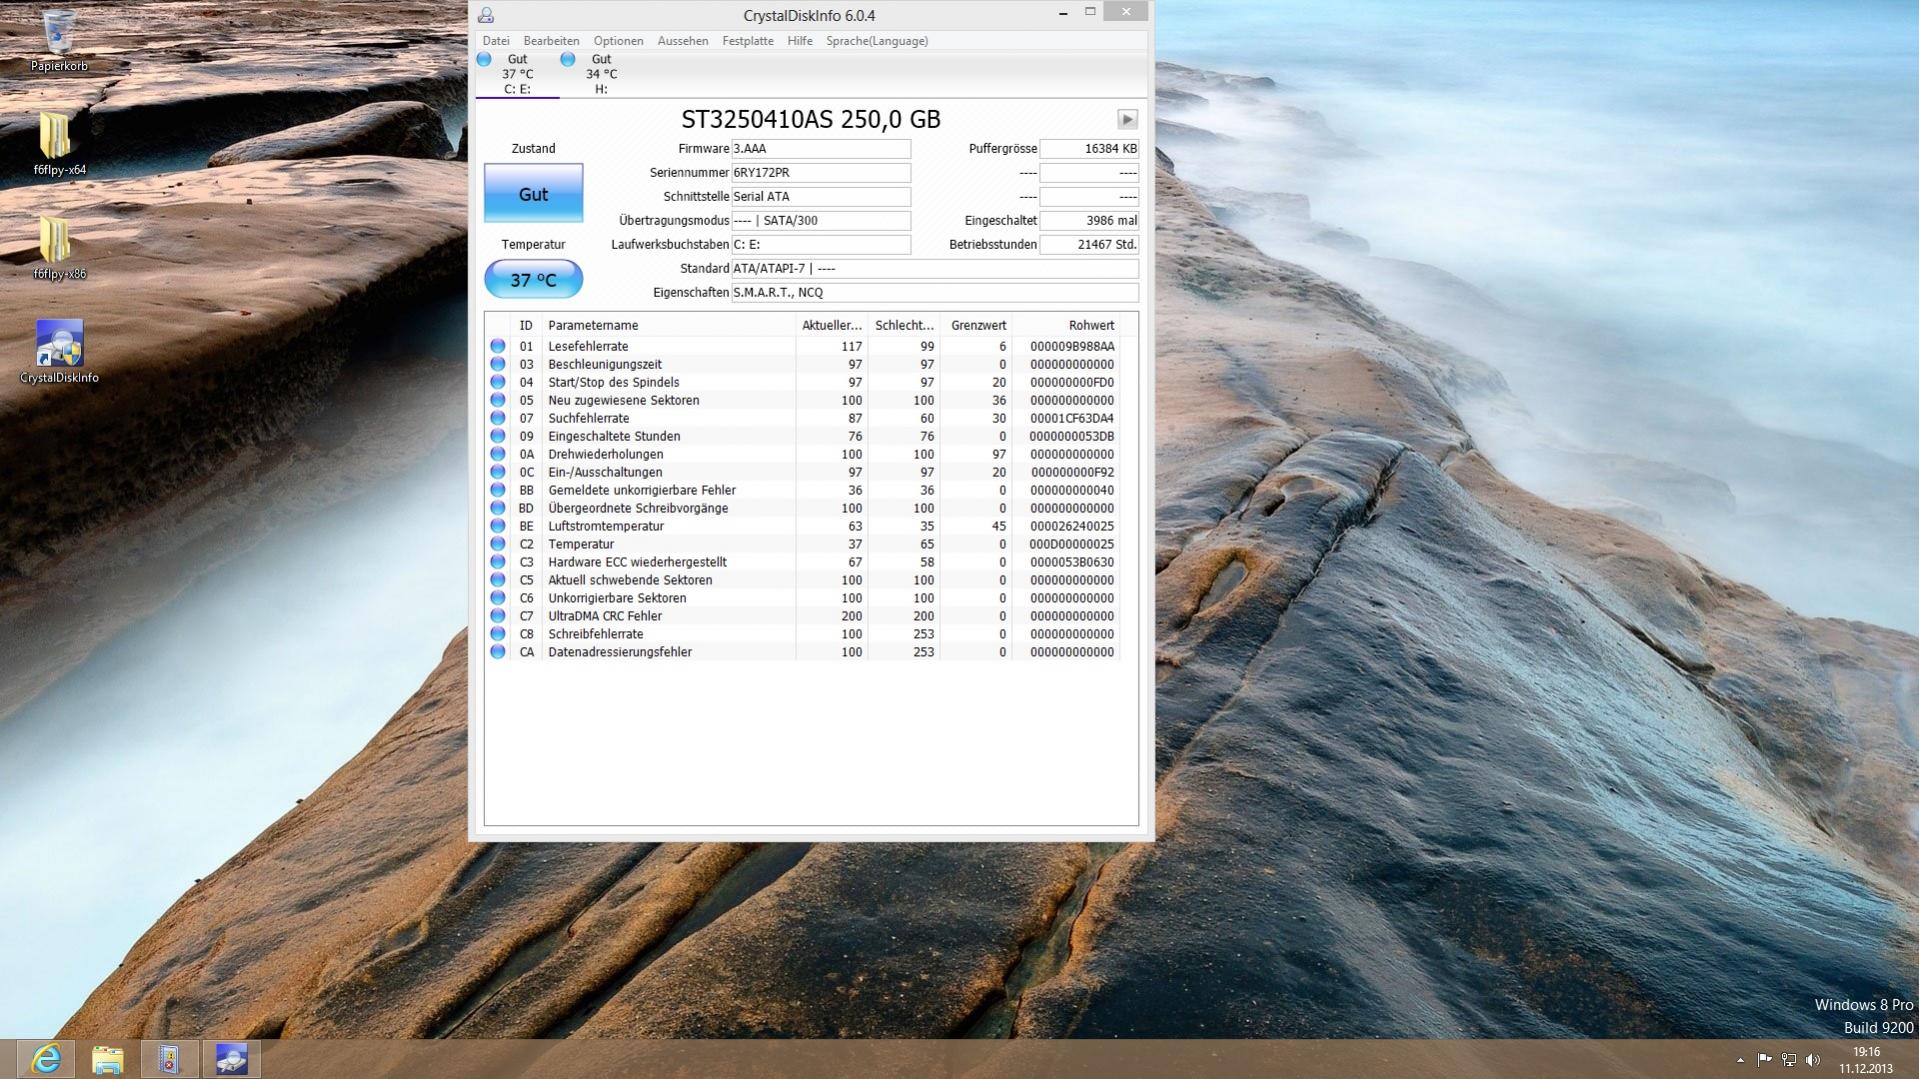1919x1079 pixels.
Task: Click the Standard field ATA/ATAPI-7
Action: tap(935, 269)
